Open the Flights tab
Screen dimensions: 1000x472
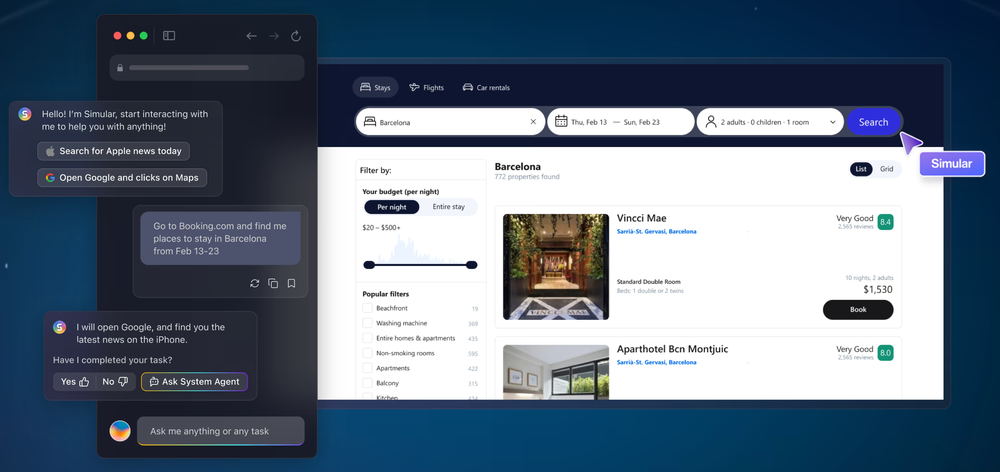pos(427,87)
